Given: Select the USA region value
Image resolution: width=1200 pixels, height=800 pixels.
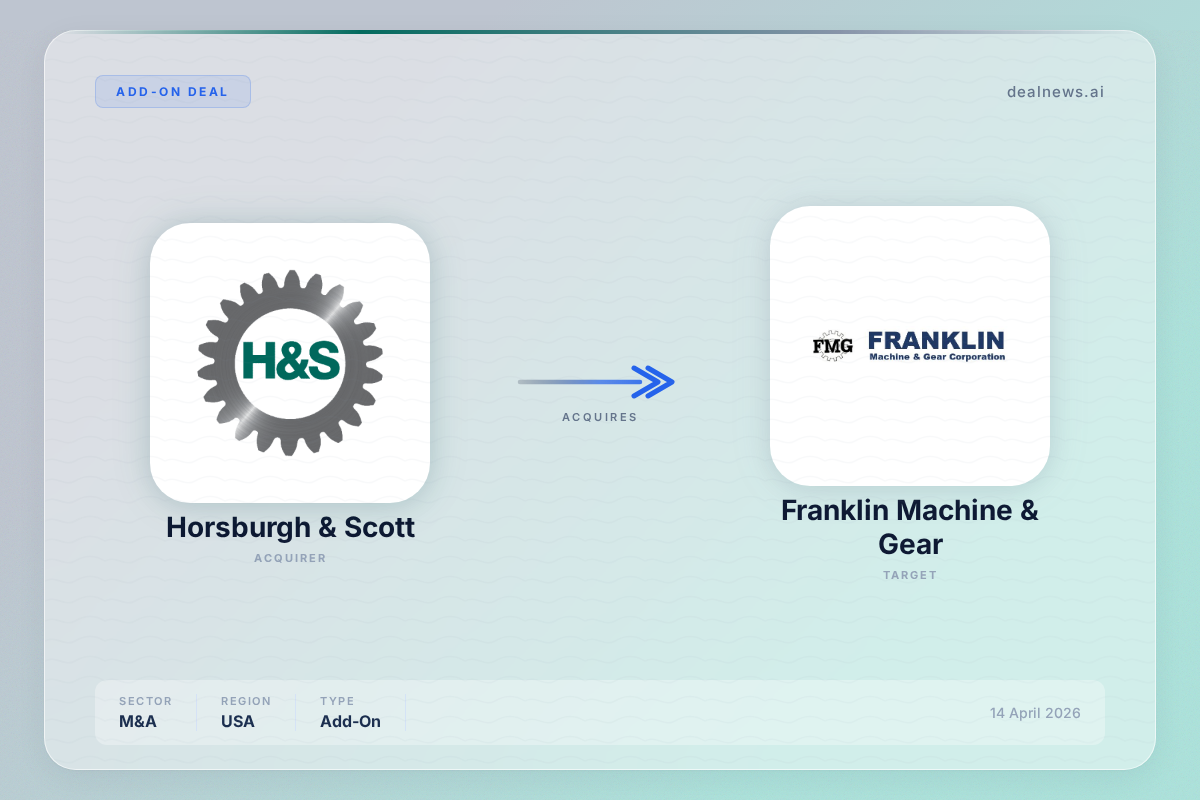Looking at the screenshot, I should (x=238, y=721).
